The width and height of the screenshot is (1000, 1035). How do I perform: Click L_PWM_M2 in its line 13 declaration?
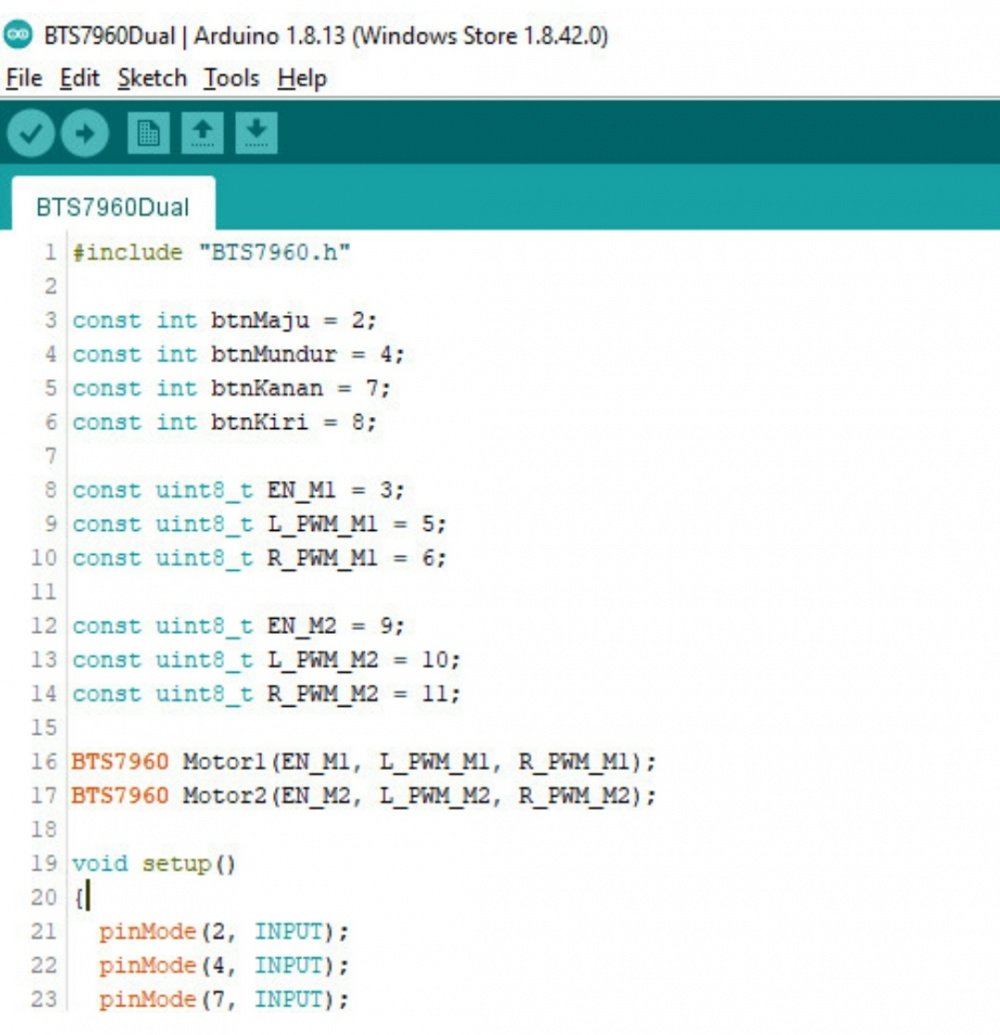click(323, 660)
